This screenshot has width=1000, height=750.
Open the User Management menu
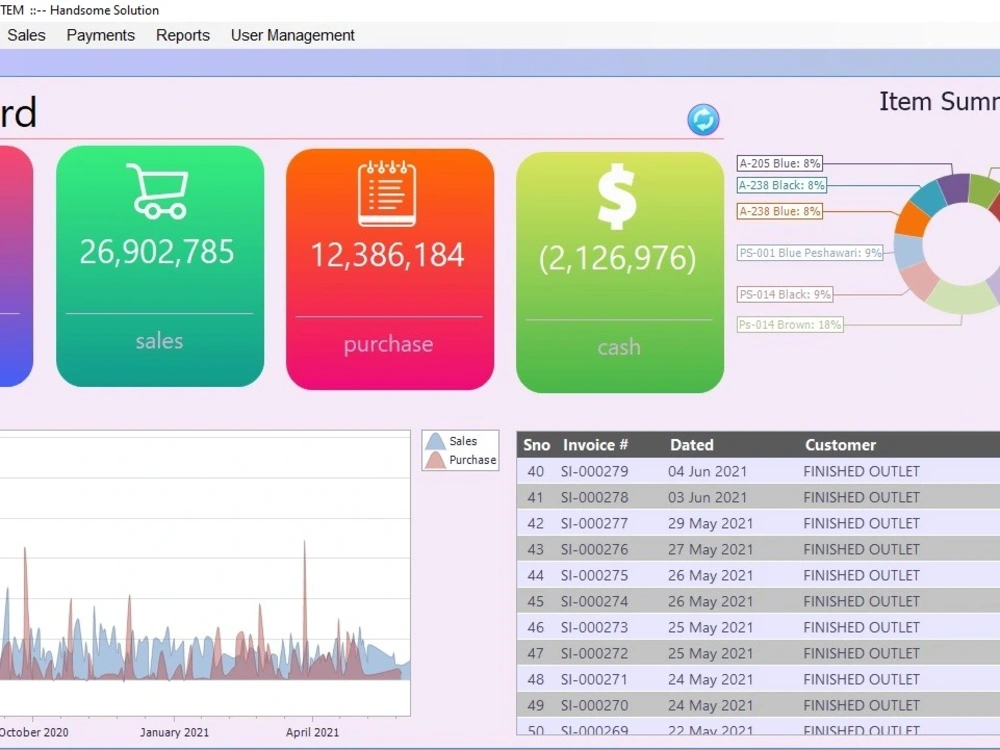click(293, 35)
